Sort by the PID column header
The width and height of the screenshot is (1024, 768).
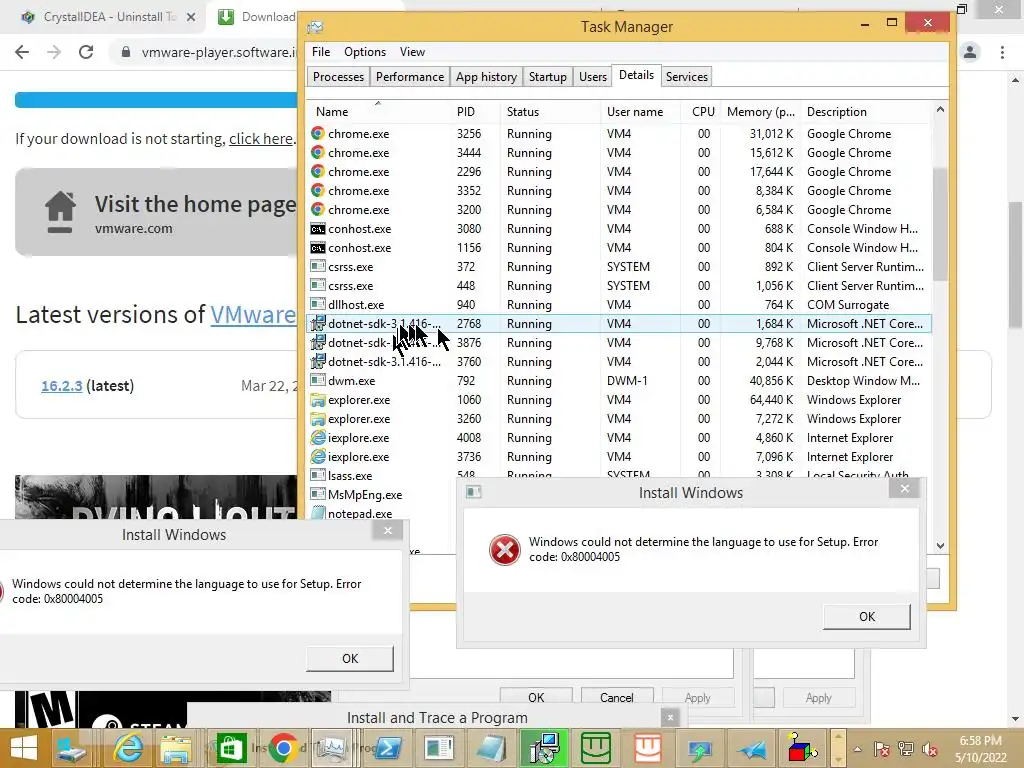point(475,112)
